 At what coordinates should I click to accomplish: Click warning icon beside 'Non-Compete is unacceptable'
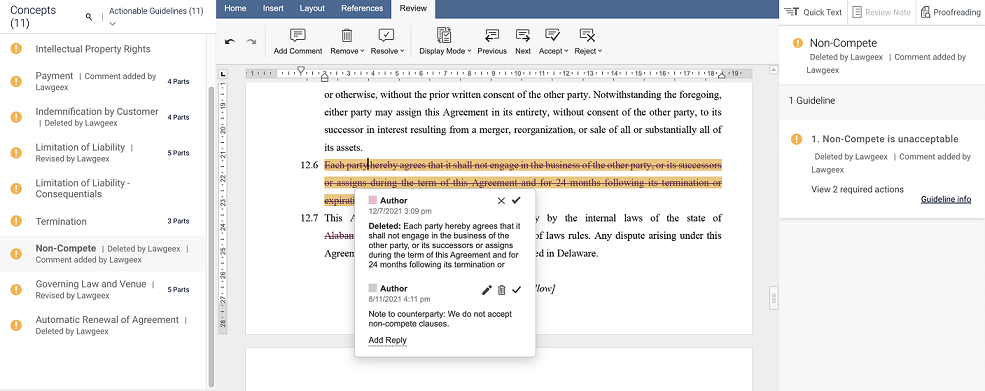click(798, 139)
